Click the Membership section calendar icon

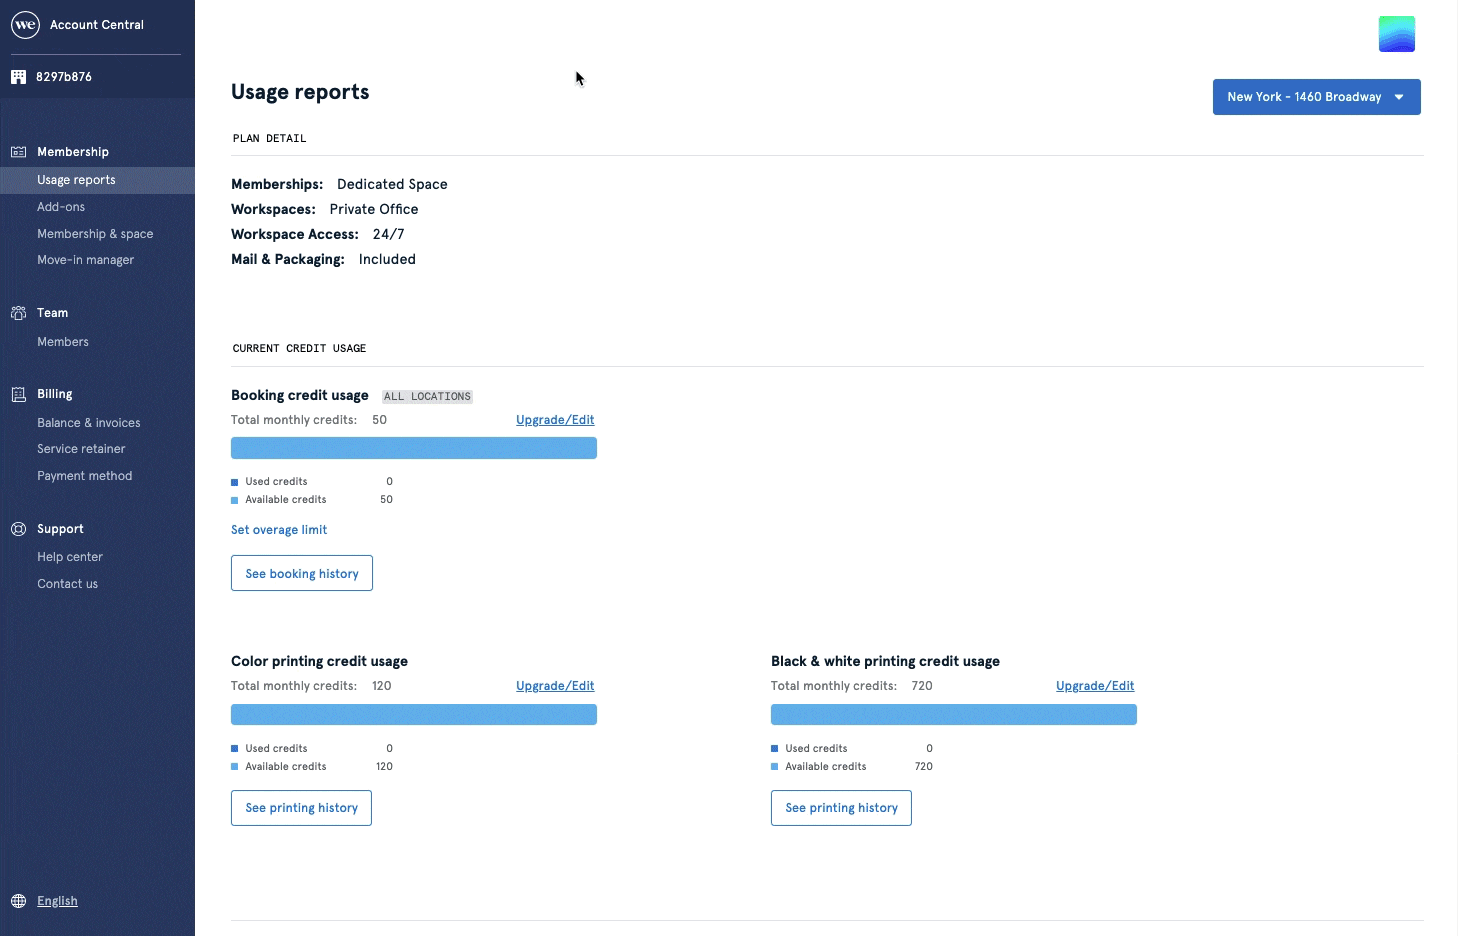(x=19, y=151)
